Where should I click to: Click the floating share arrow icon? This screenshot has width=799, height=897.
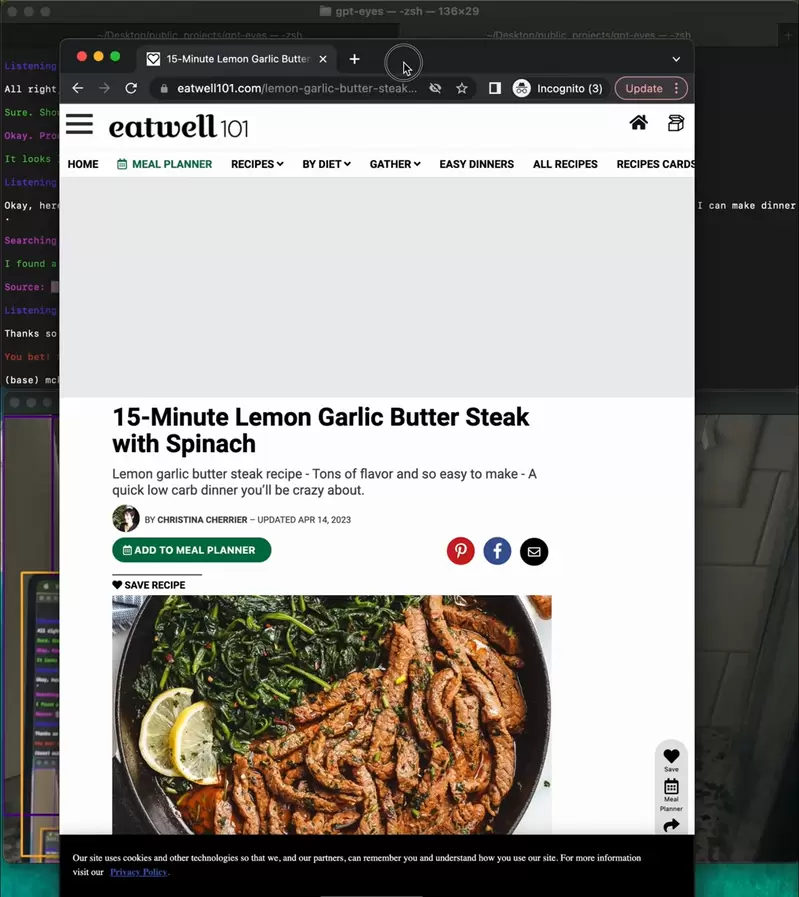[x=671, y=825]
